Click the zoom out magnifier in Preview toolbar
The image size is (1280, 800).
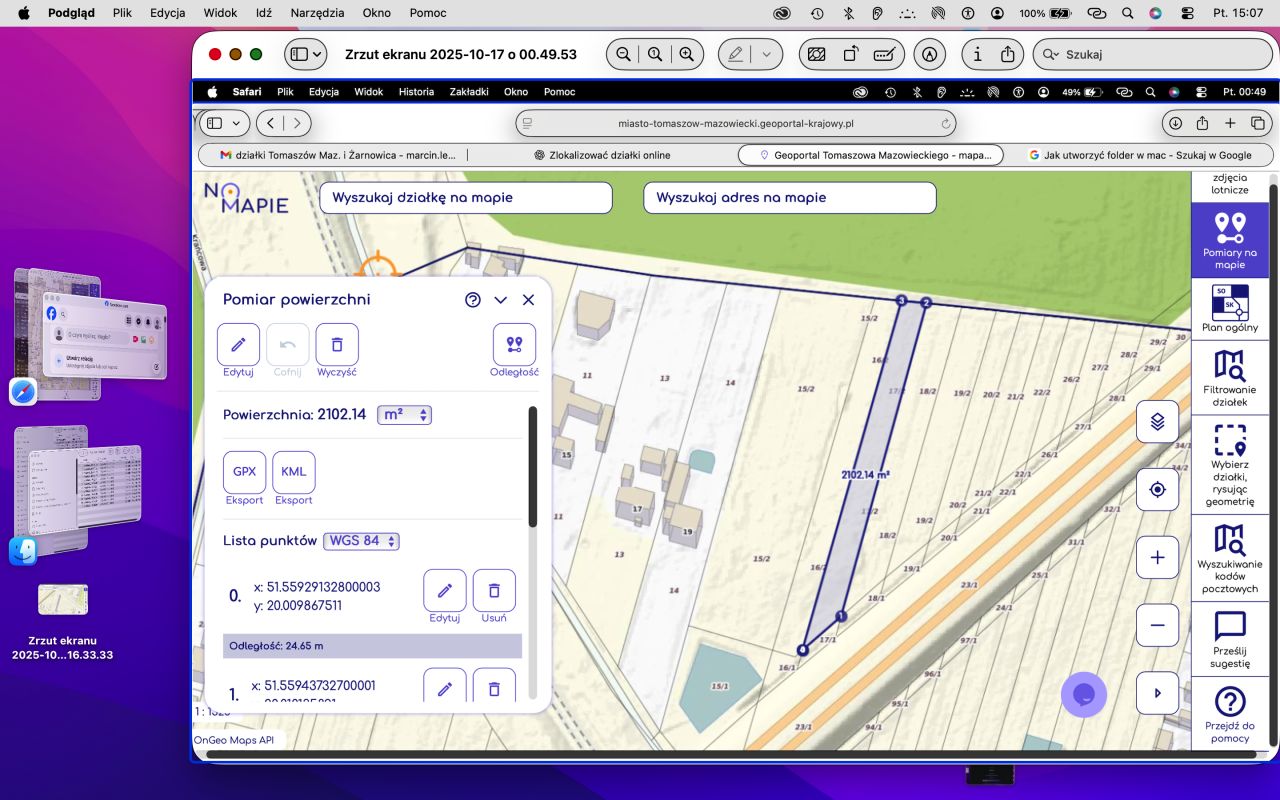pos(623,54)
